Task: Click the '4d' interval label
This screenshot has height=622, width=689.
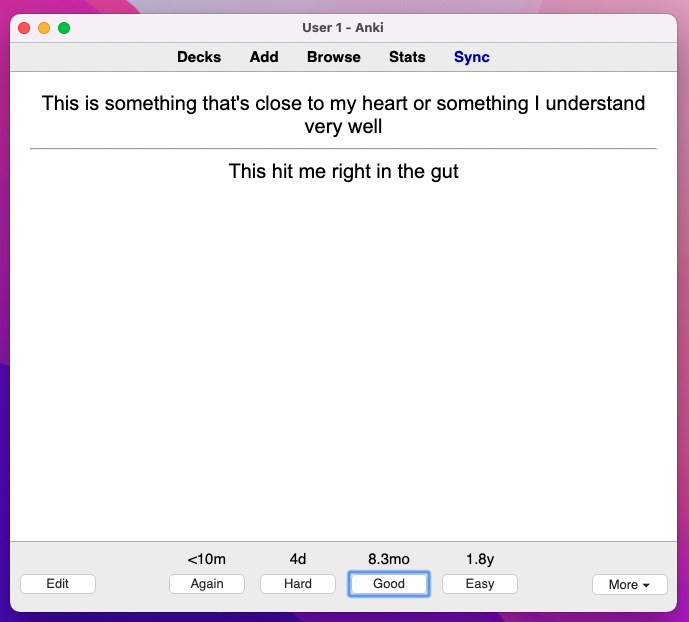Action: coord(298,559)
